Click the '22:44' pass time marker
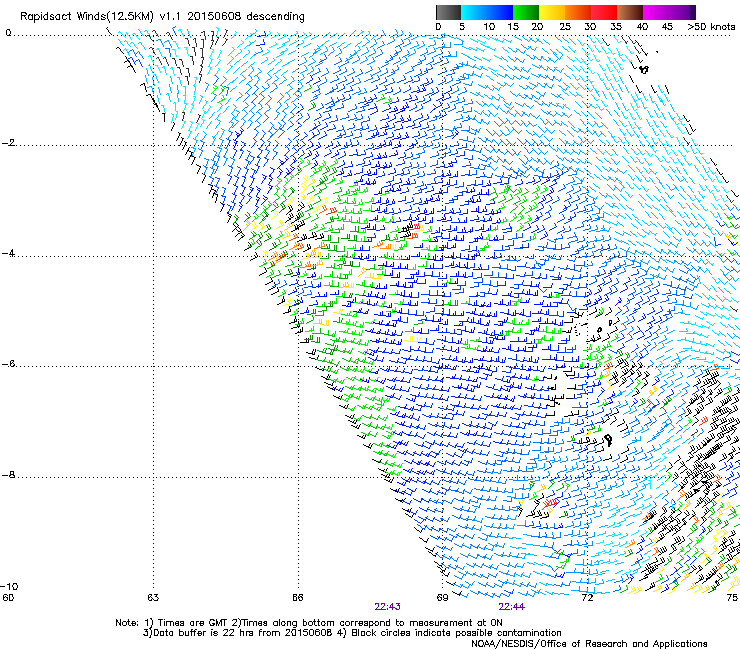The width and height of the screenshot is (740, 650). 512,607
